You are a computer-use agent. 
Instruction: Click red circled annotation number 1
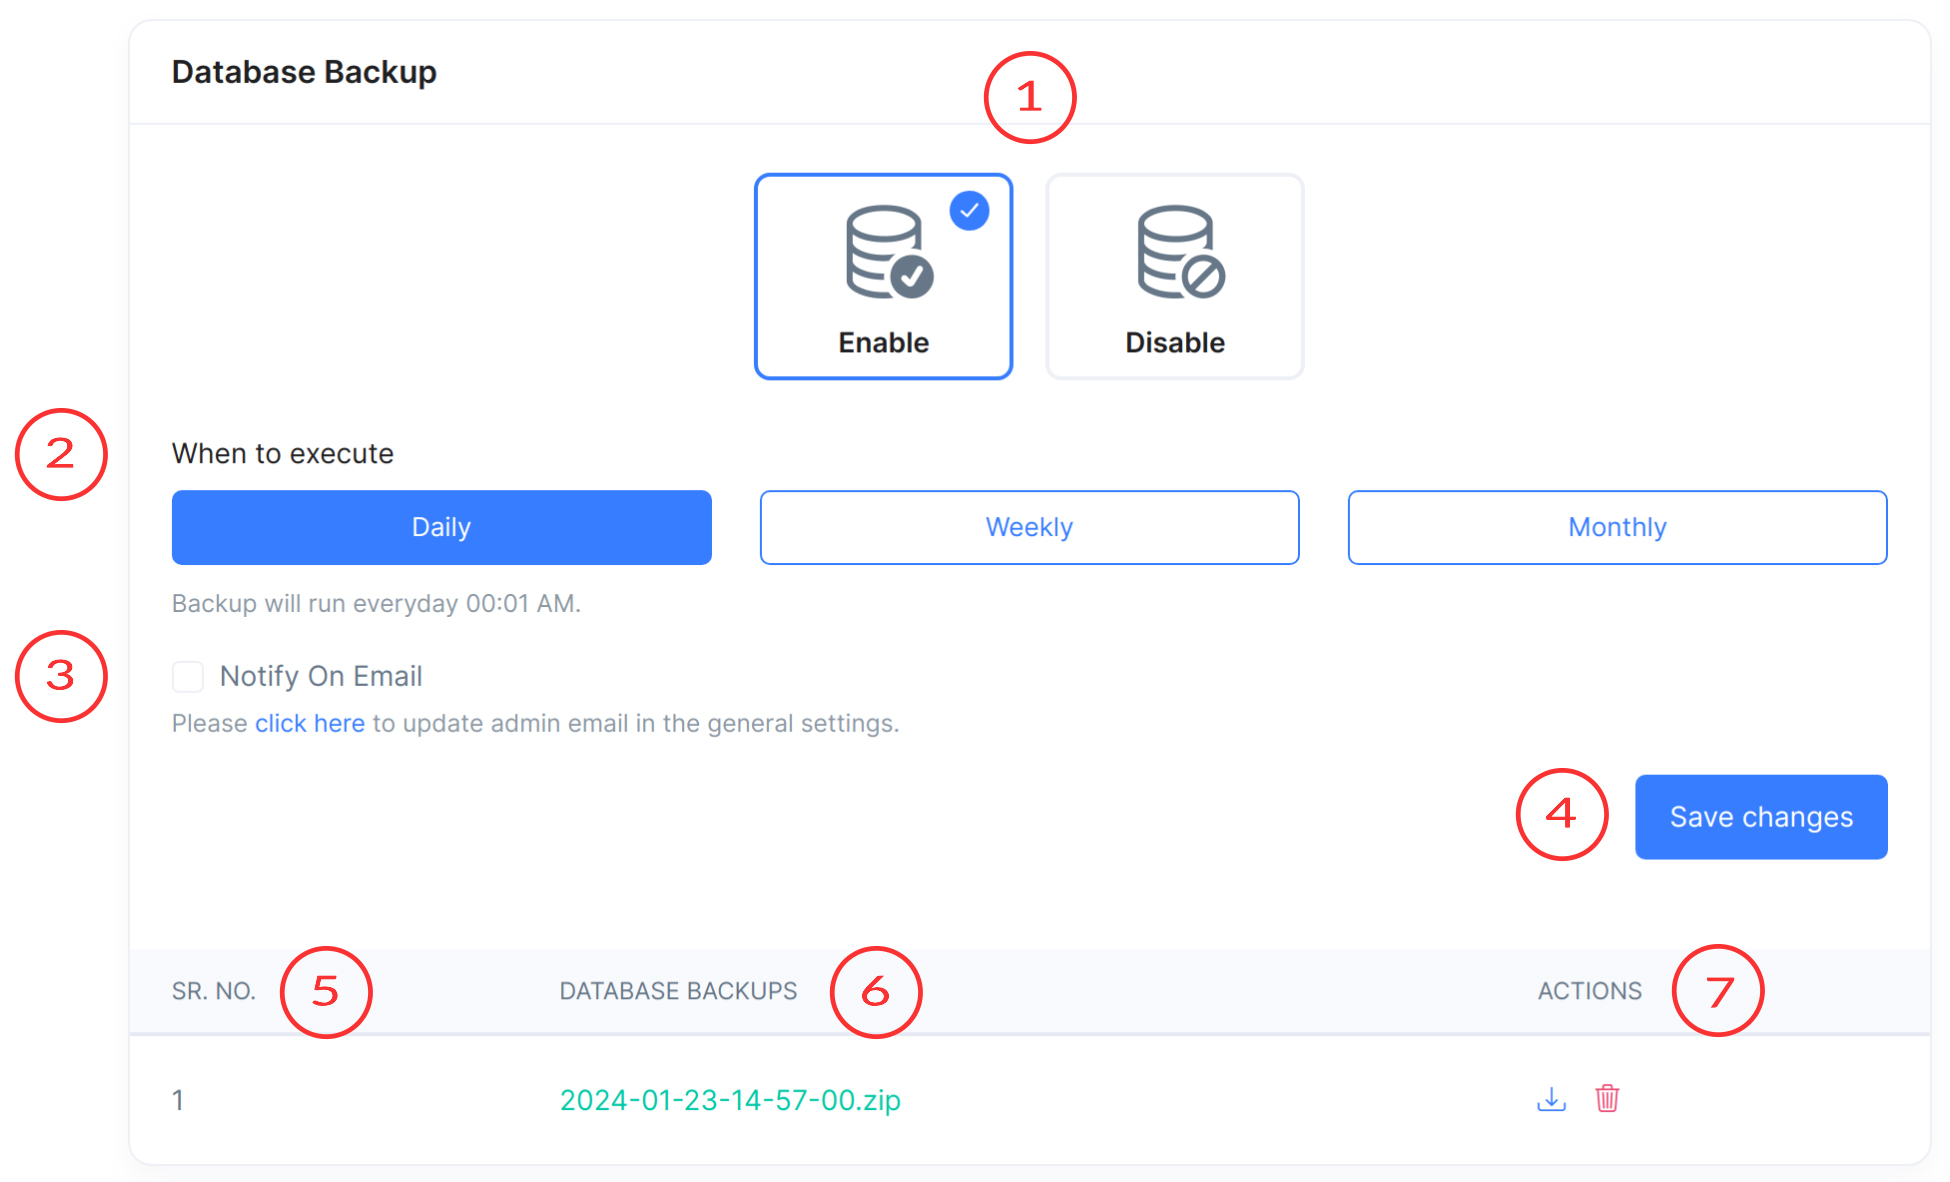(1029, 98)
